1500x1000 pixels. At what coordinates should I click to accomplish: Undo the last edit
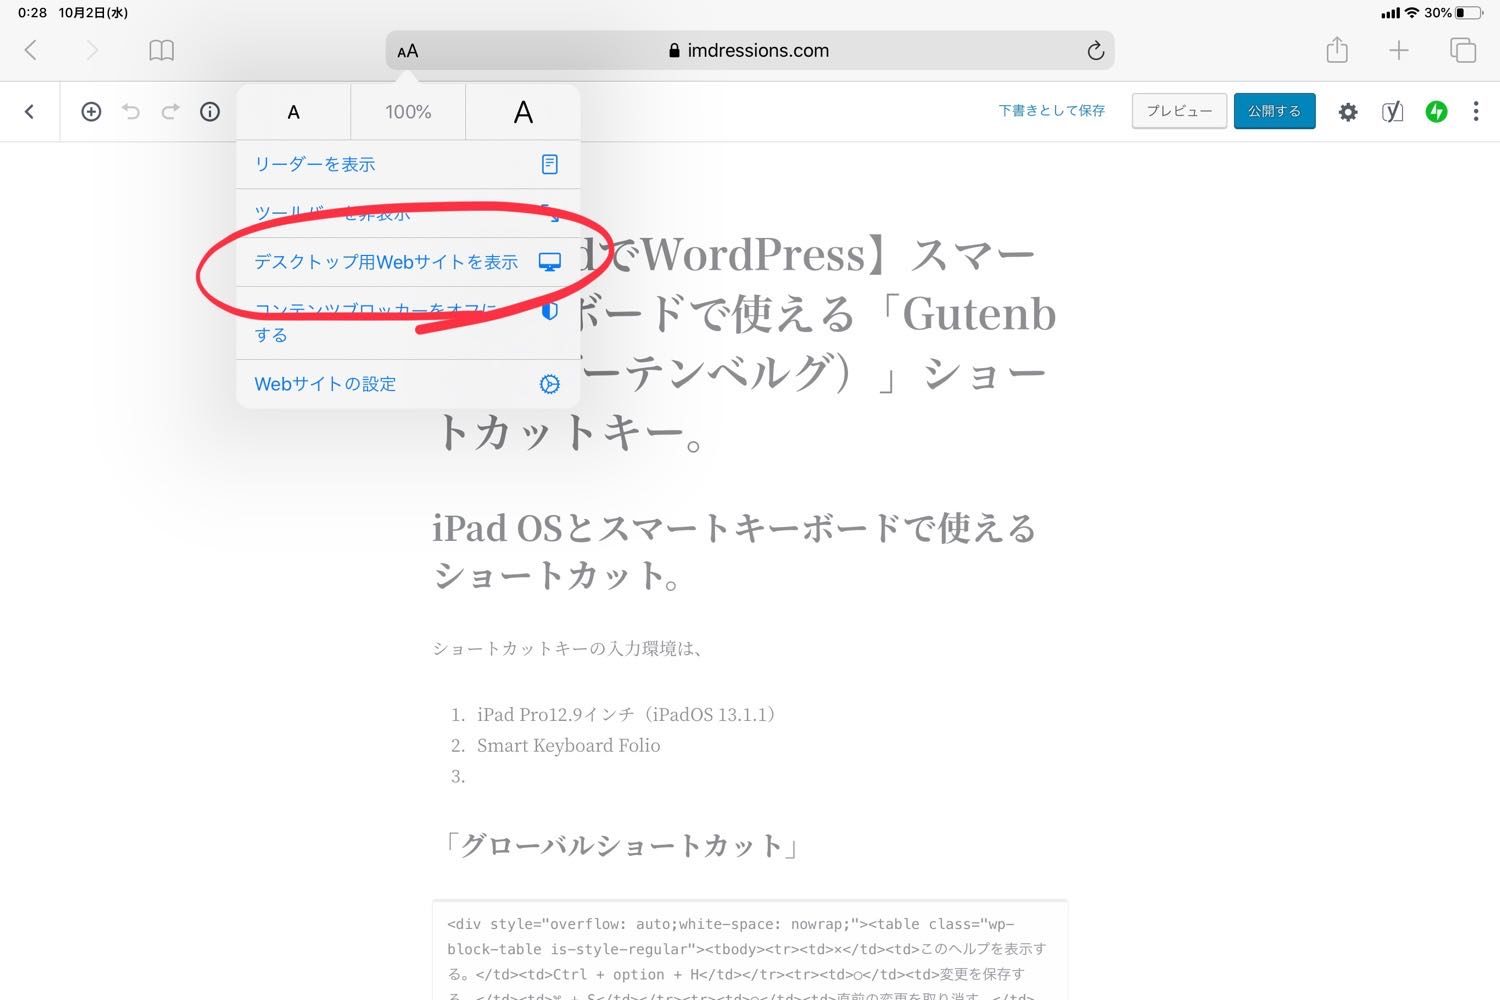131,112
